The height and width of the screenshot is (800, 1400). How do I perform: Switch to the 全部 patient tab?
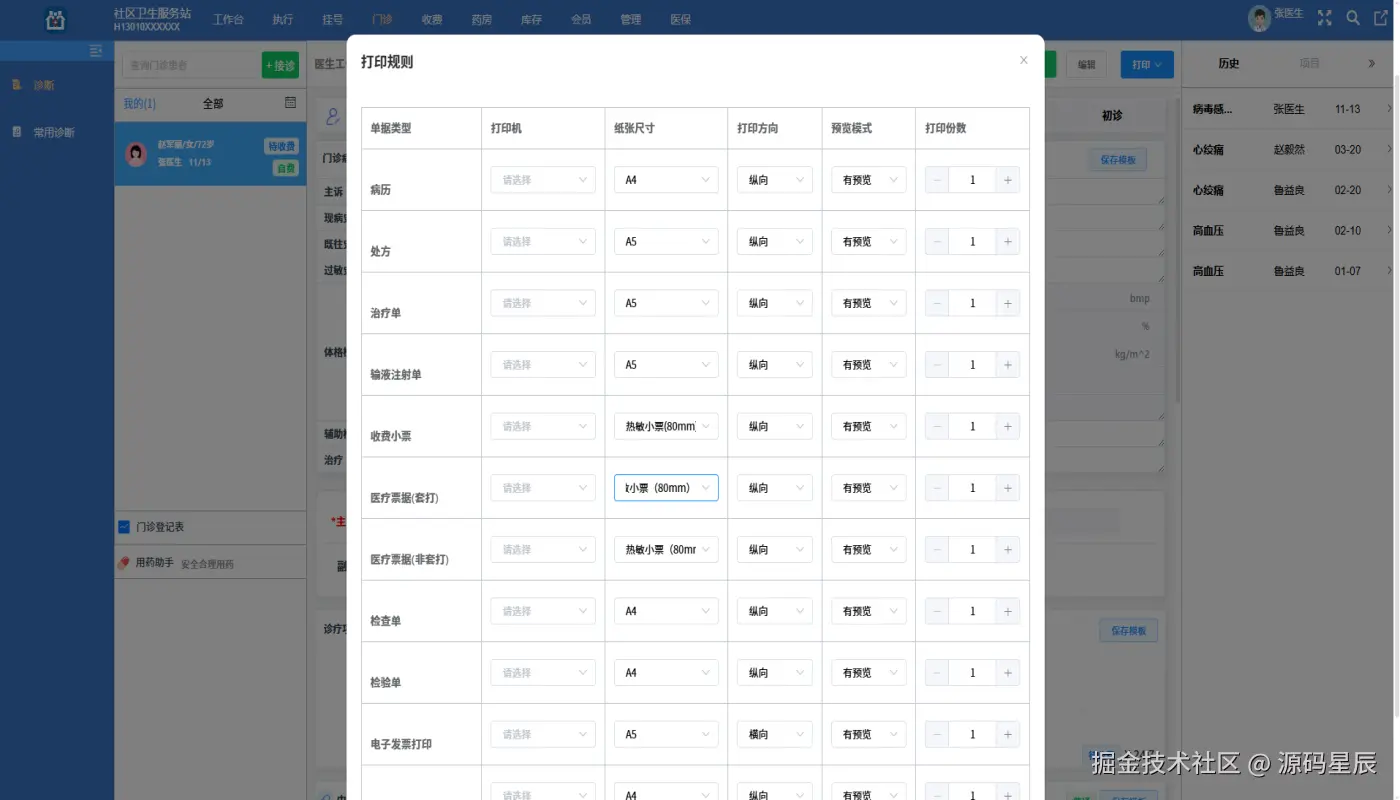click(x=213, y=103)
